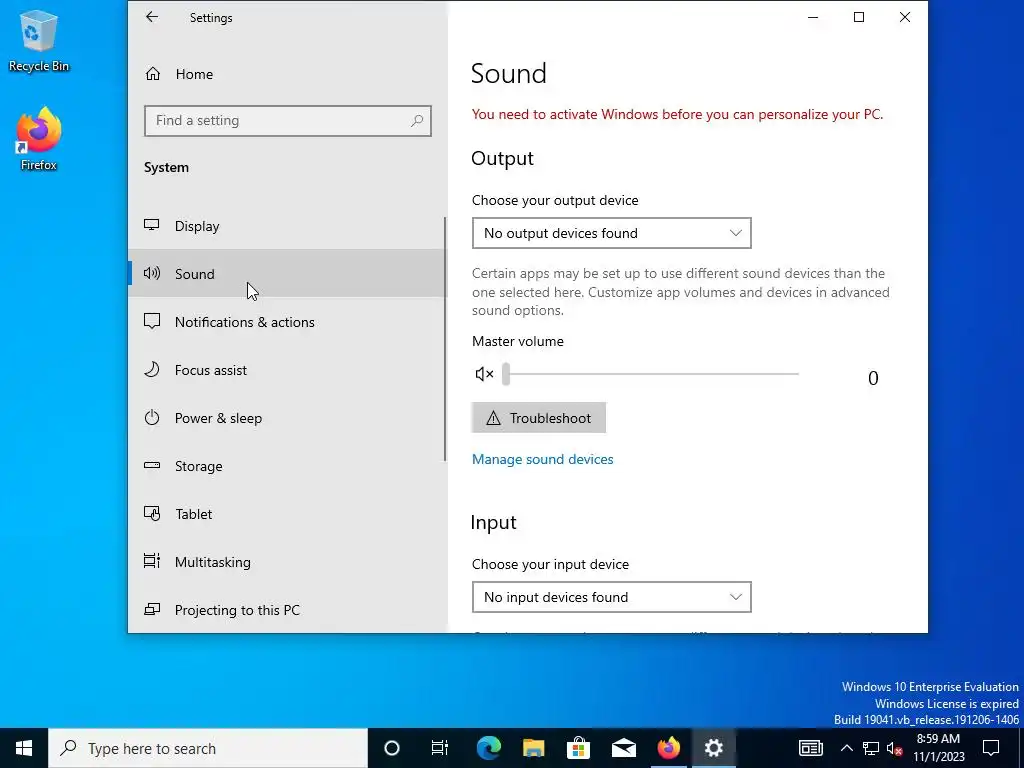Expand the output device dropdown
The width and height of the screenshot is (1024, 768).
(x=611, y=233)
